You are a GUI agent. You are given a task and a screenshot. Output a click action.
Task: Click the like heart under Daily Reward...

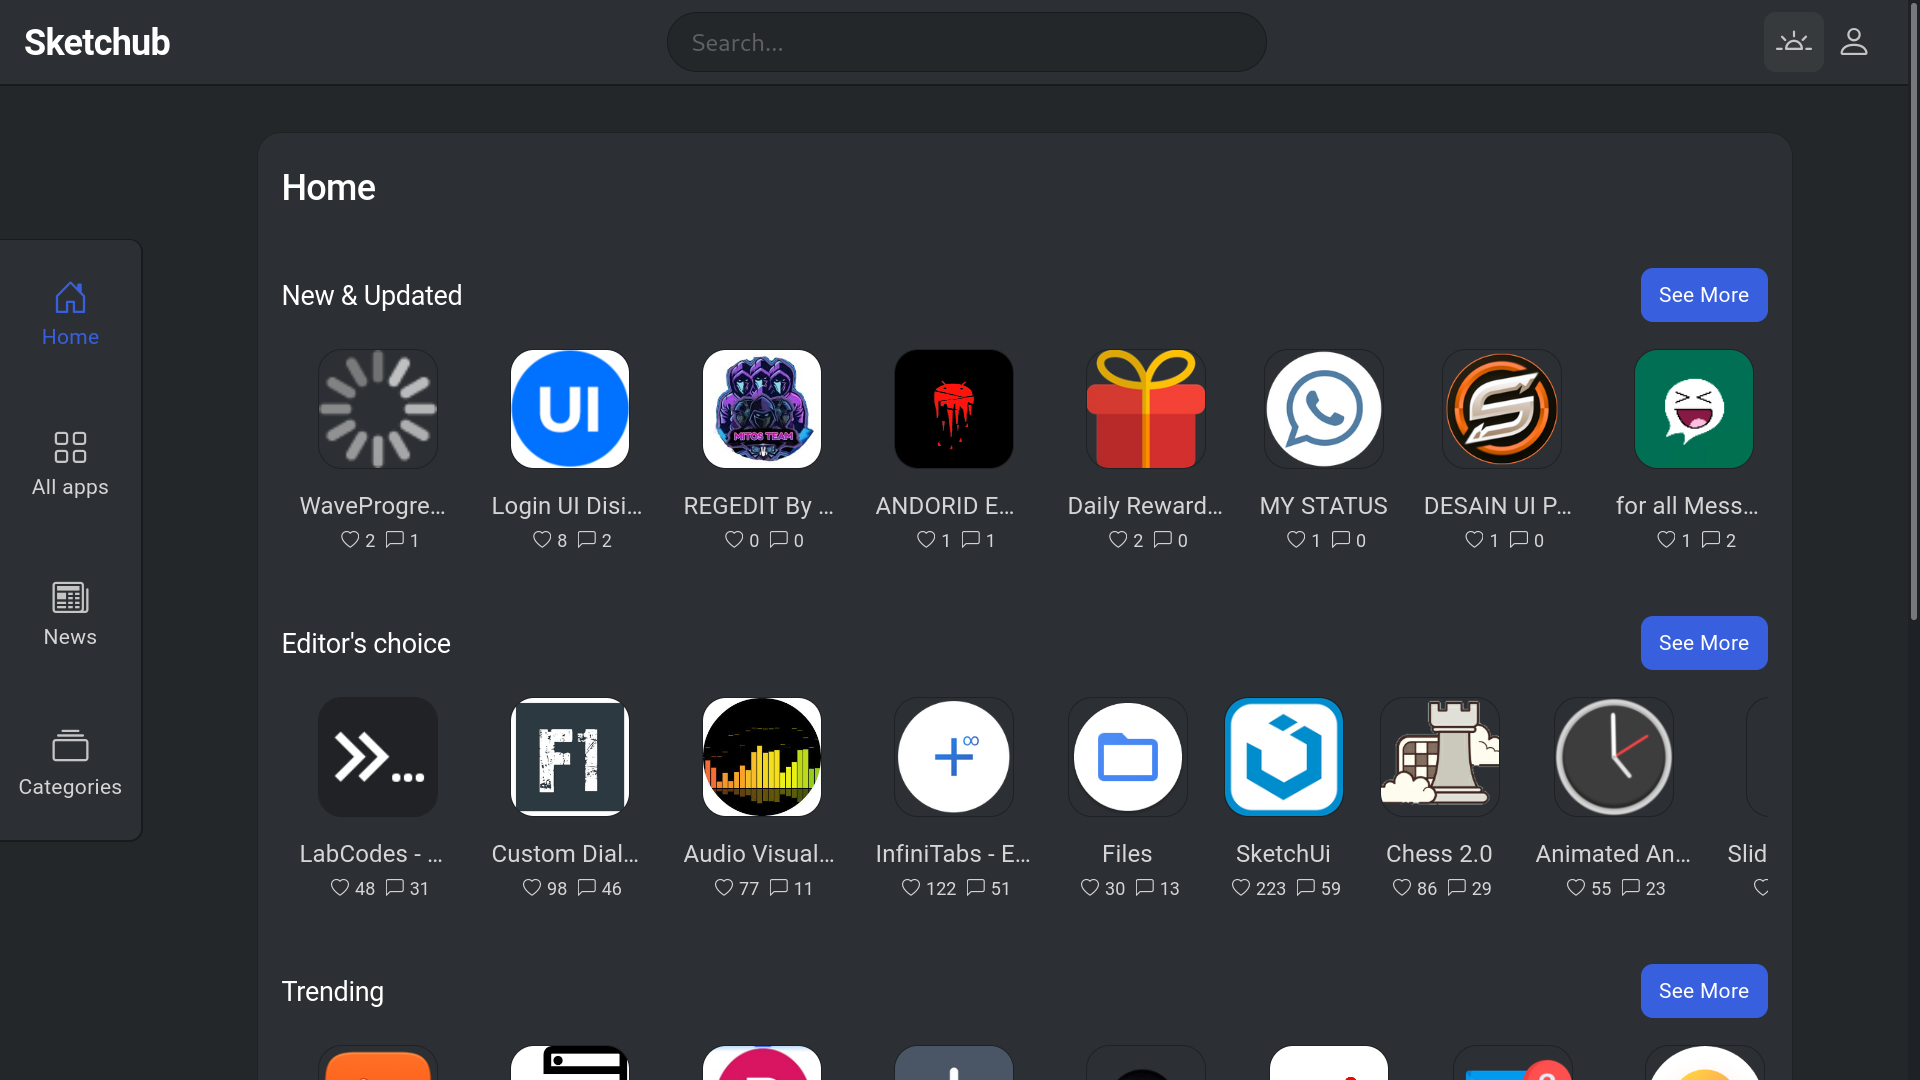tap(1118, 539)
